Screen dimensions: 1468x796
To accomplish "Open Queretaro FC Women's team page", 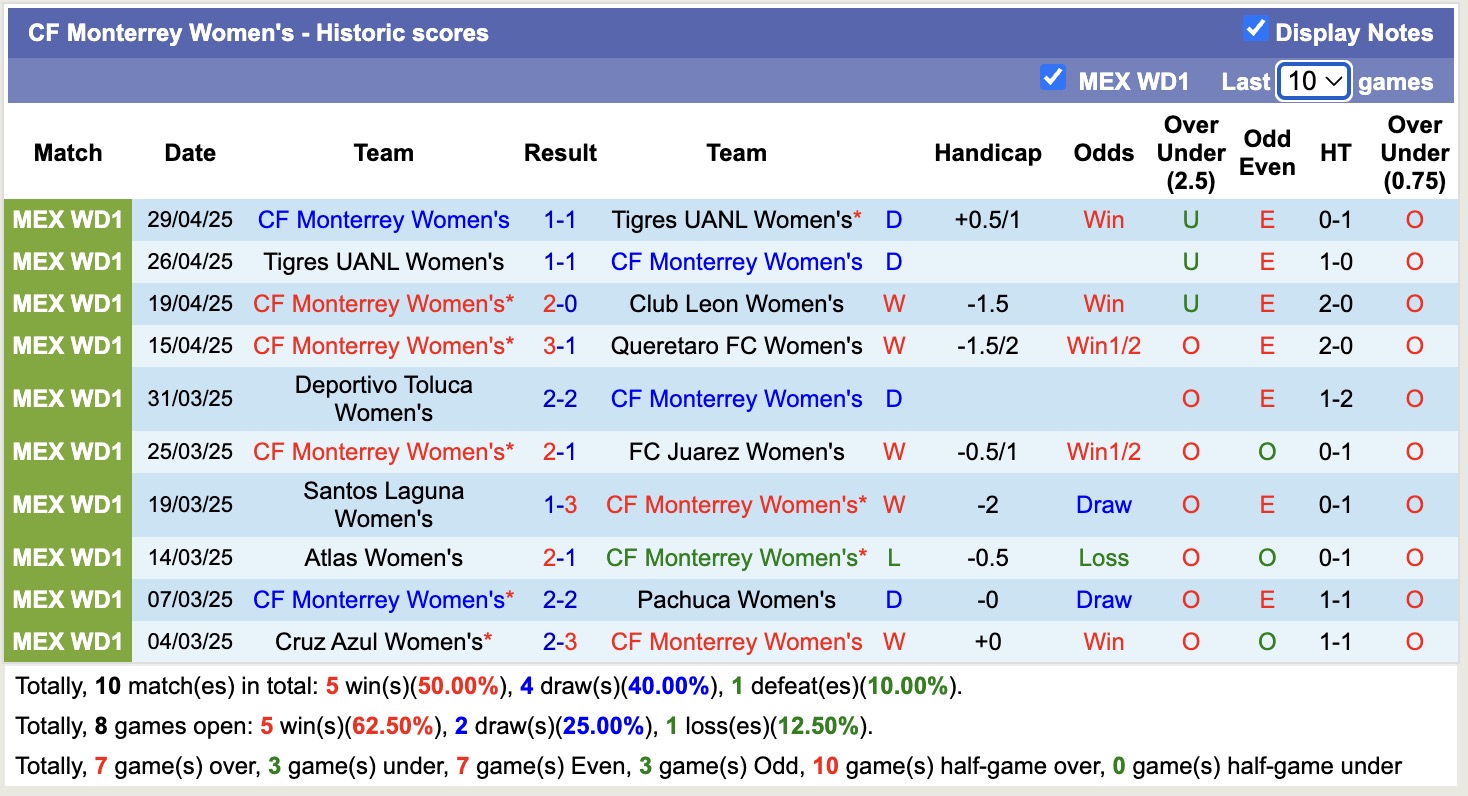I will (736, 346).
